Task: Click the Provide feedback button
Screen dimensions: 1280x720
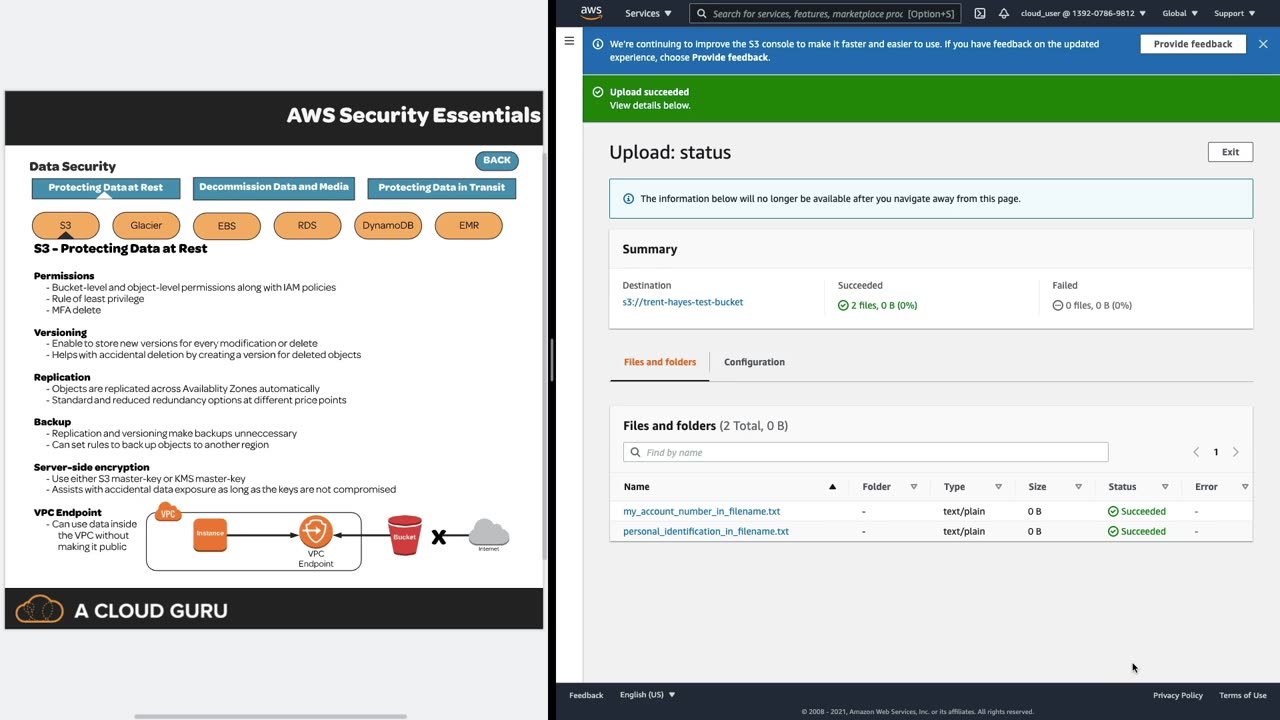Action: 1192,44
